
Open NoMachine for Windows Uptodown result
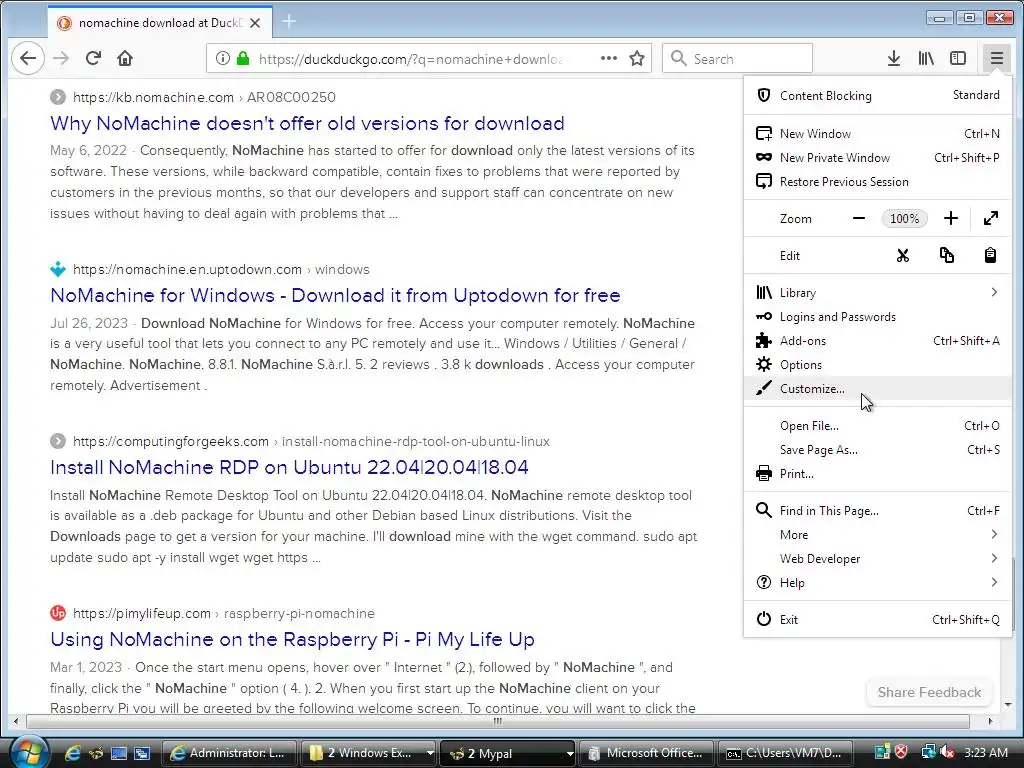click(x=335, y=295)
